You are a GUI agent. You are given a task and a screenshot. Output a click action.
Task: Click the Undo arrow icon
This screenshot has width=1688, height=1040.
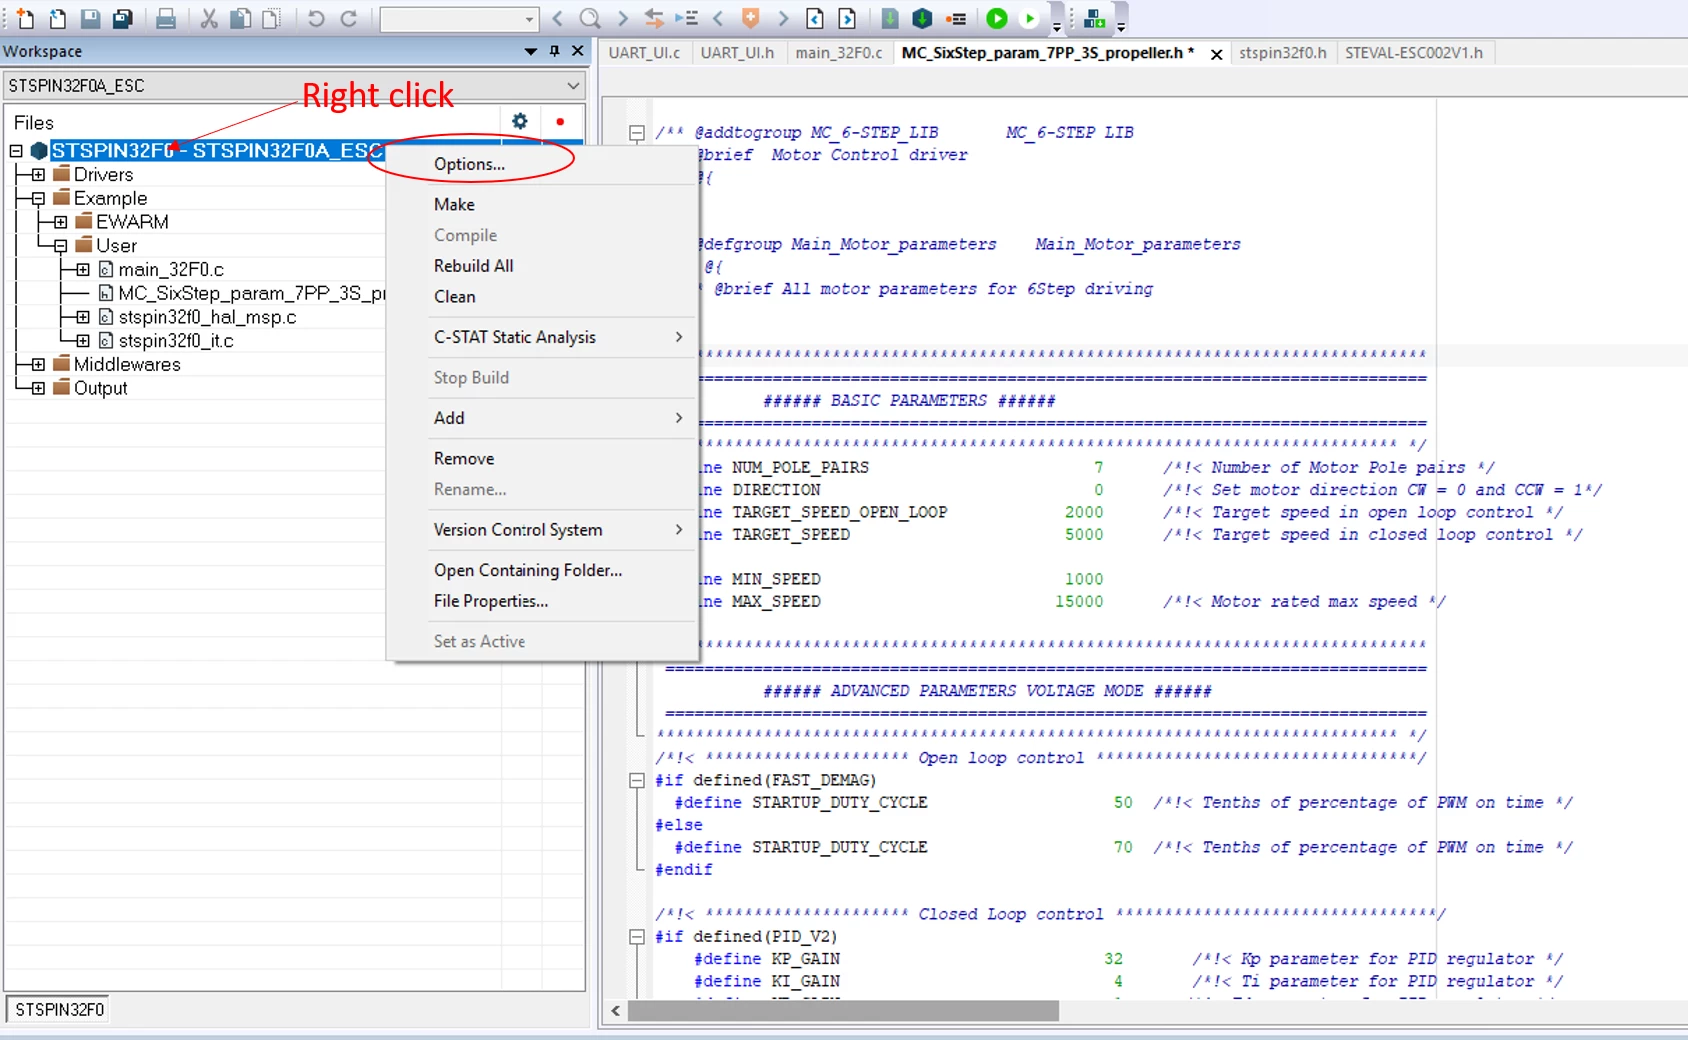(316, 18)
